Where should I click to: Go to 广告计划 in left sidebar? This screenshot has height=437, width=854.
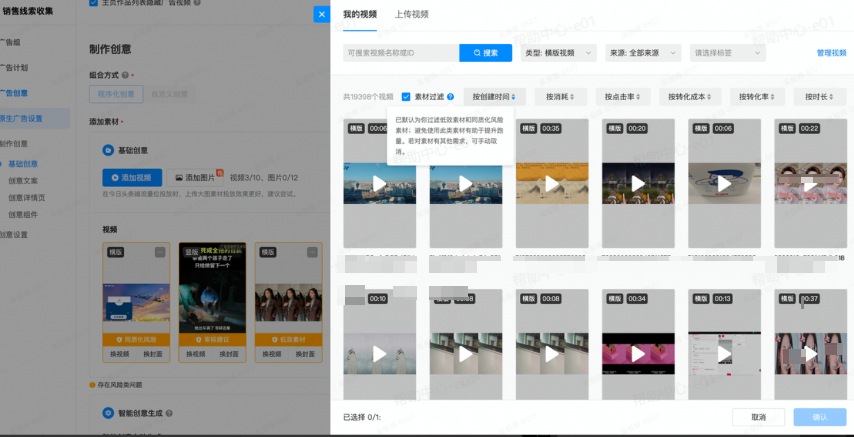click(x=14, y=68)
